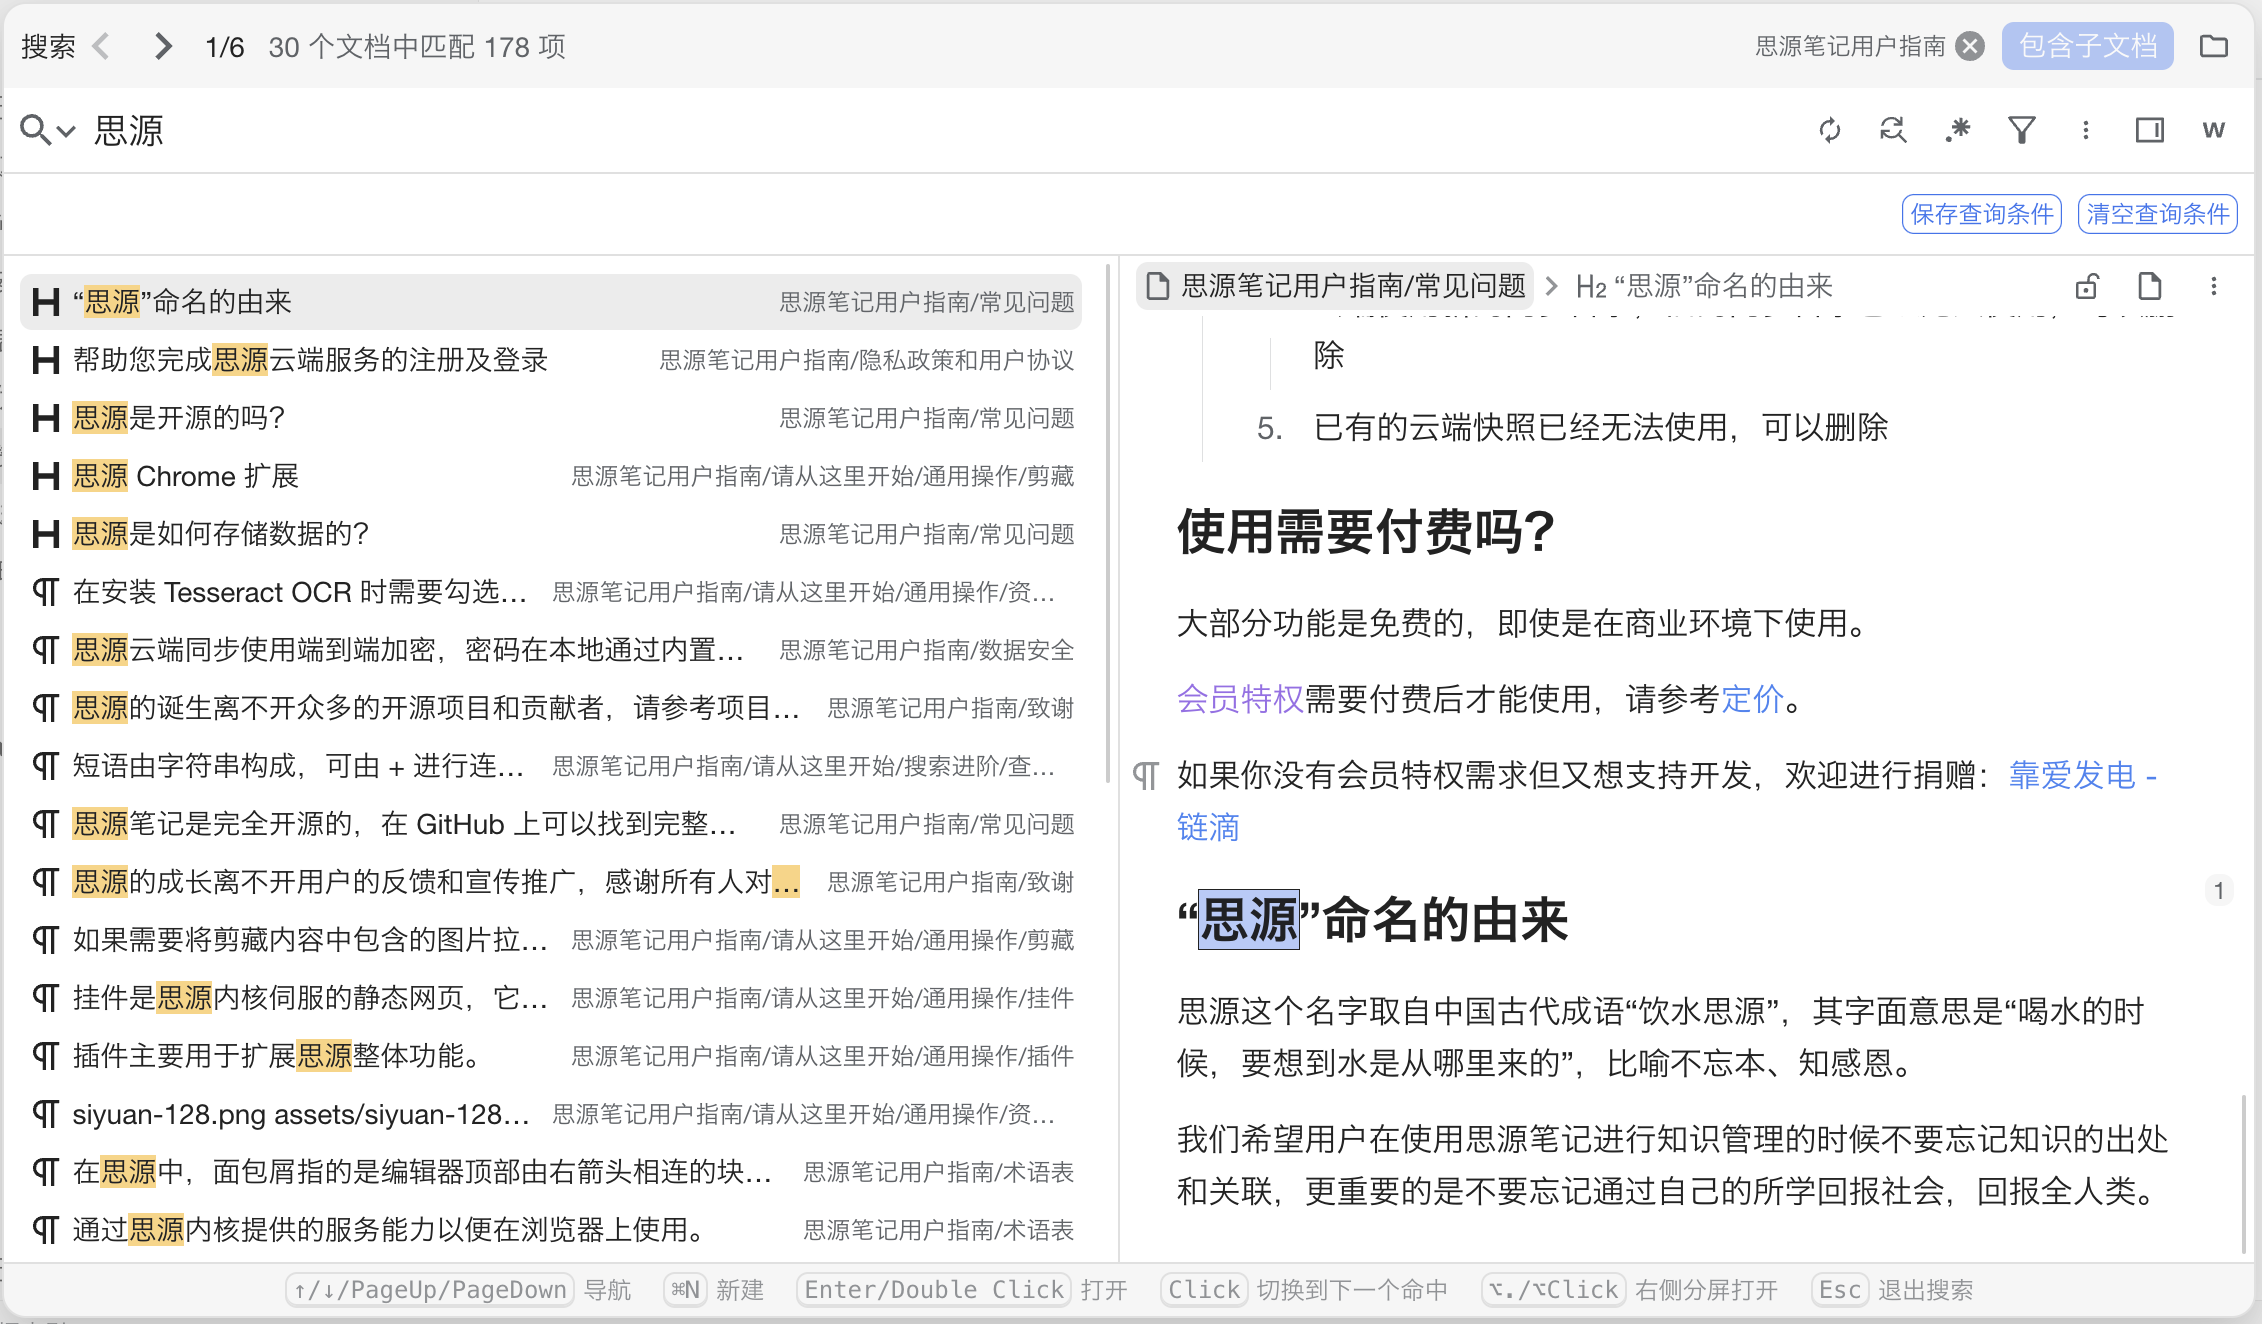Select the 思源是开源的吗? search result
2262x1324 pixels.
click(x=180, y=418)
